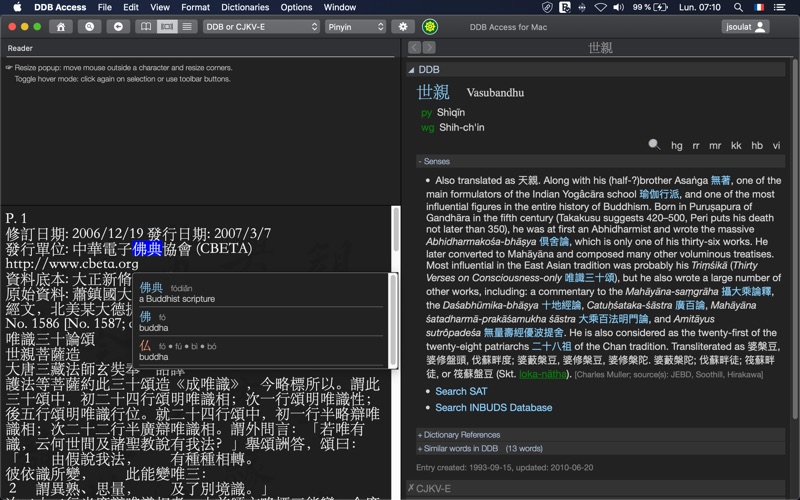Toggle the list view layout button
The image size is (800, 500).
pyautogui.click(x=187, y=27)
